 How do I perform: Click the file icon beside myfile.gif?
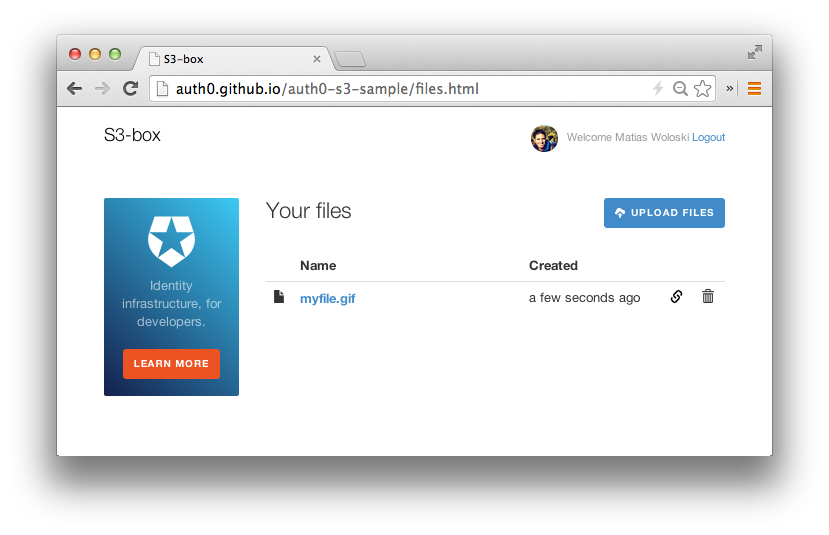pos(279,297)
